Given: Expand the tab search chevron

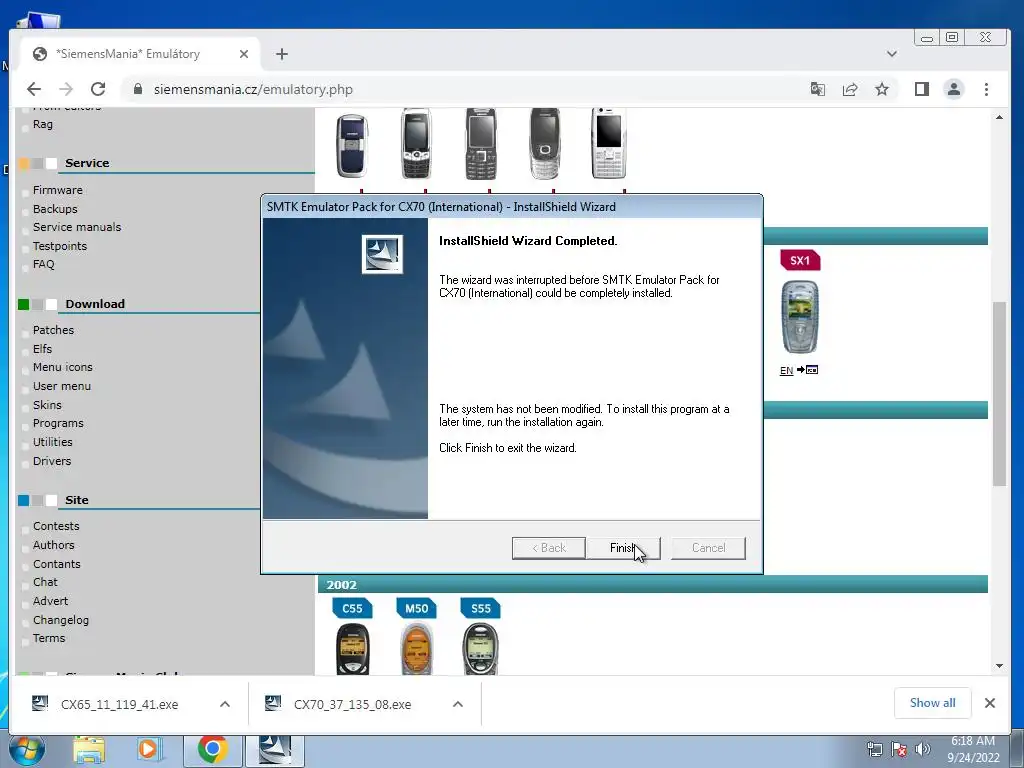Looking at the screenshot, I should tap(891, 54).
